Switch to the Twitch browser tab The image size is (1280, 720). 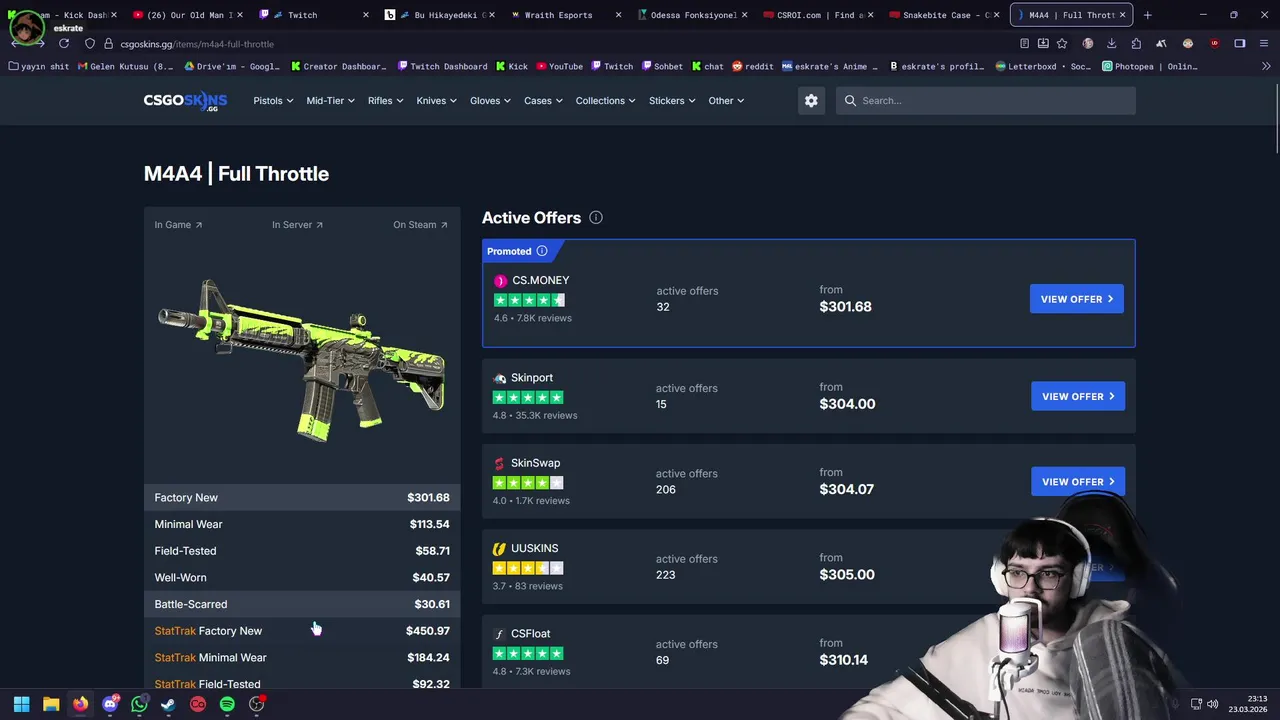(313, 15)
